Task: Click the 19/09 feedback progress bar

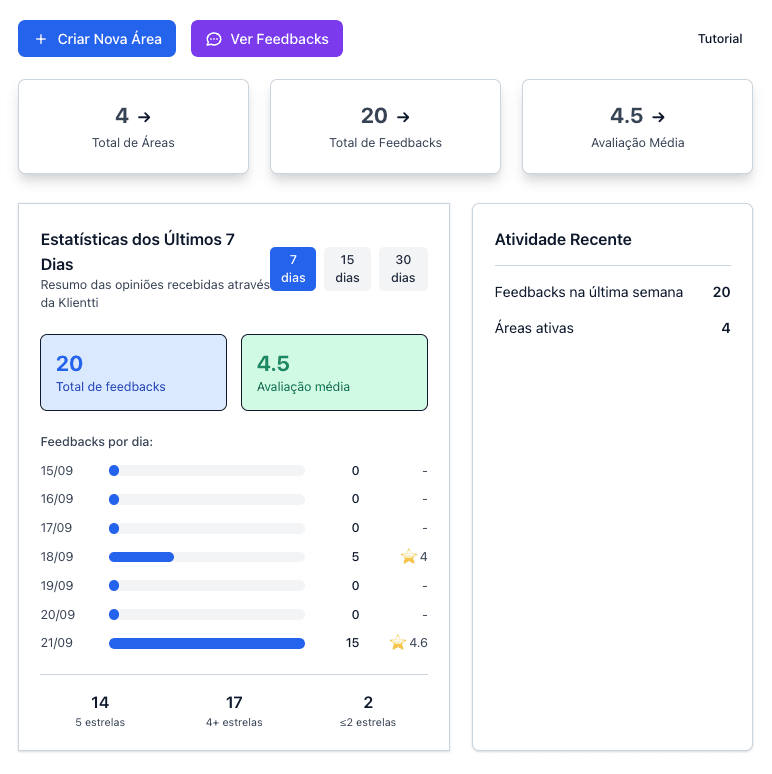Action: coord(207,585)
